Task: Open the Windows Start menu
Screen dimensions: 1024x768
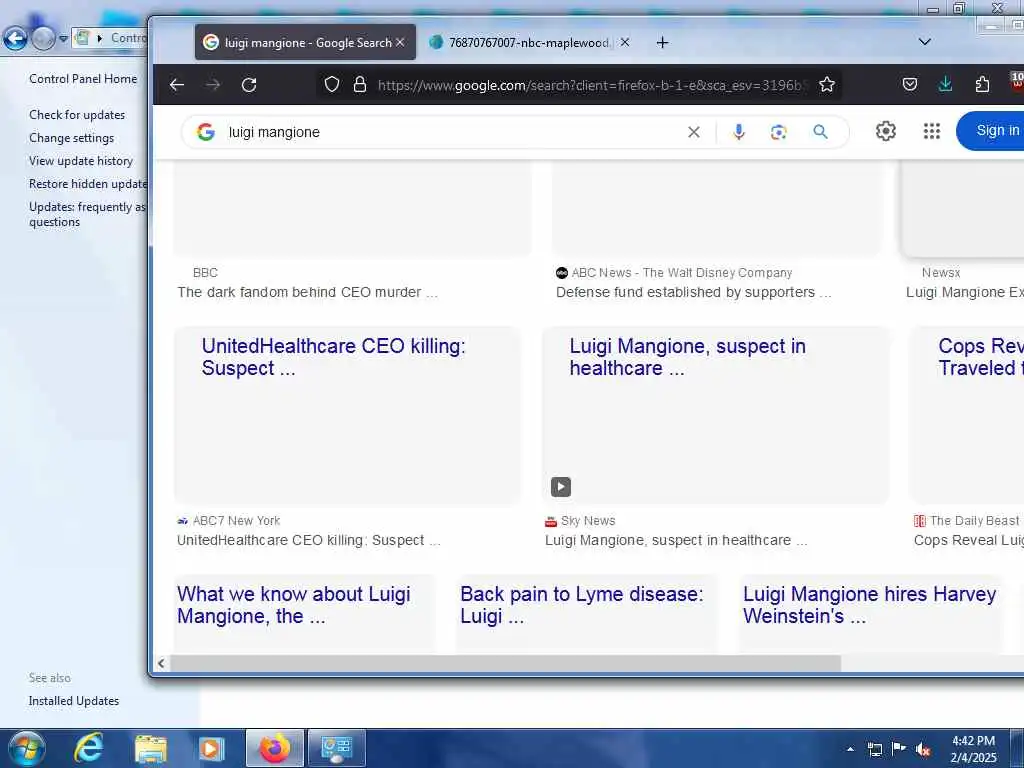Action: click(x=25, y=748)
